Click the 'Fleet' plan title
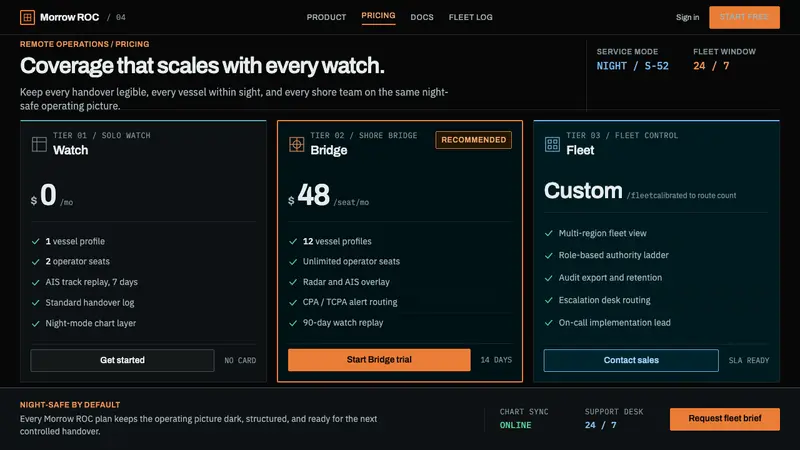This screenshot has width=800, height=450. click(580, 151)
